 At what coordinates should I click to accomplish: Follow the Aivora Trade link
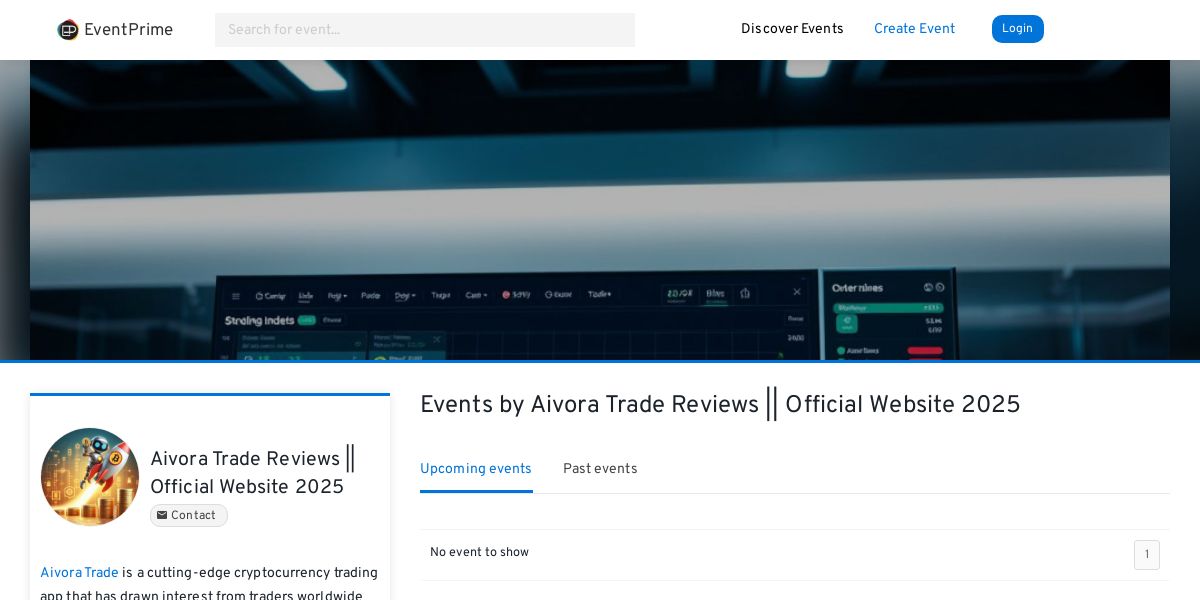[x=79, y=573]
